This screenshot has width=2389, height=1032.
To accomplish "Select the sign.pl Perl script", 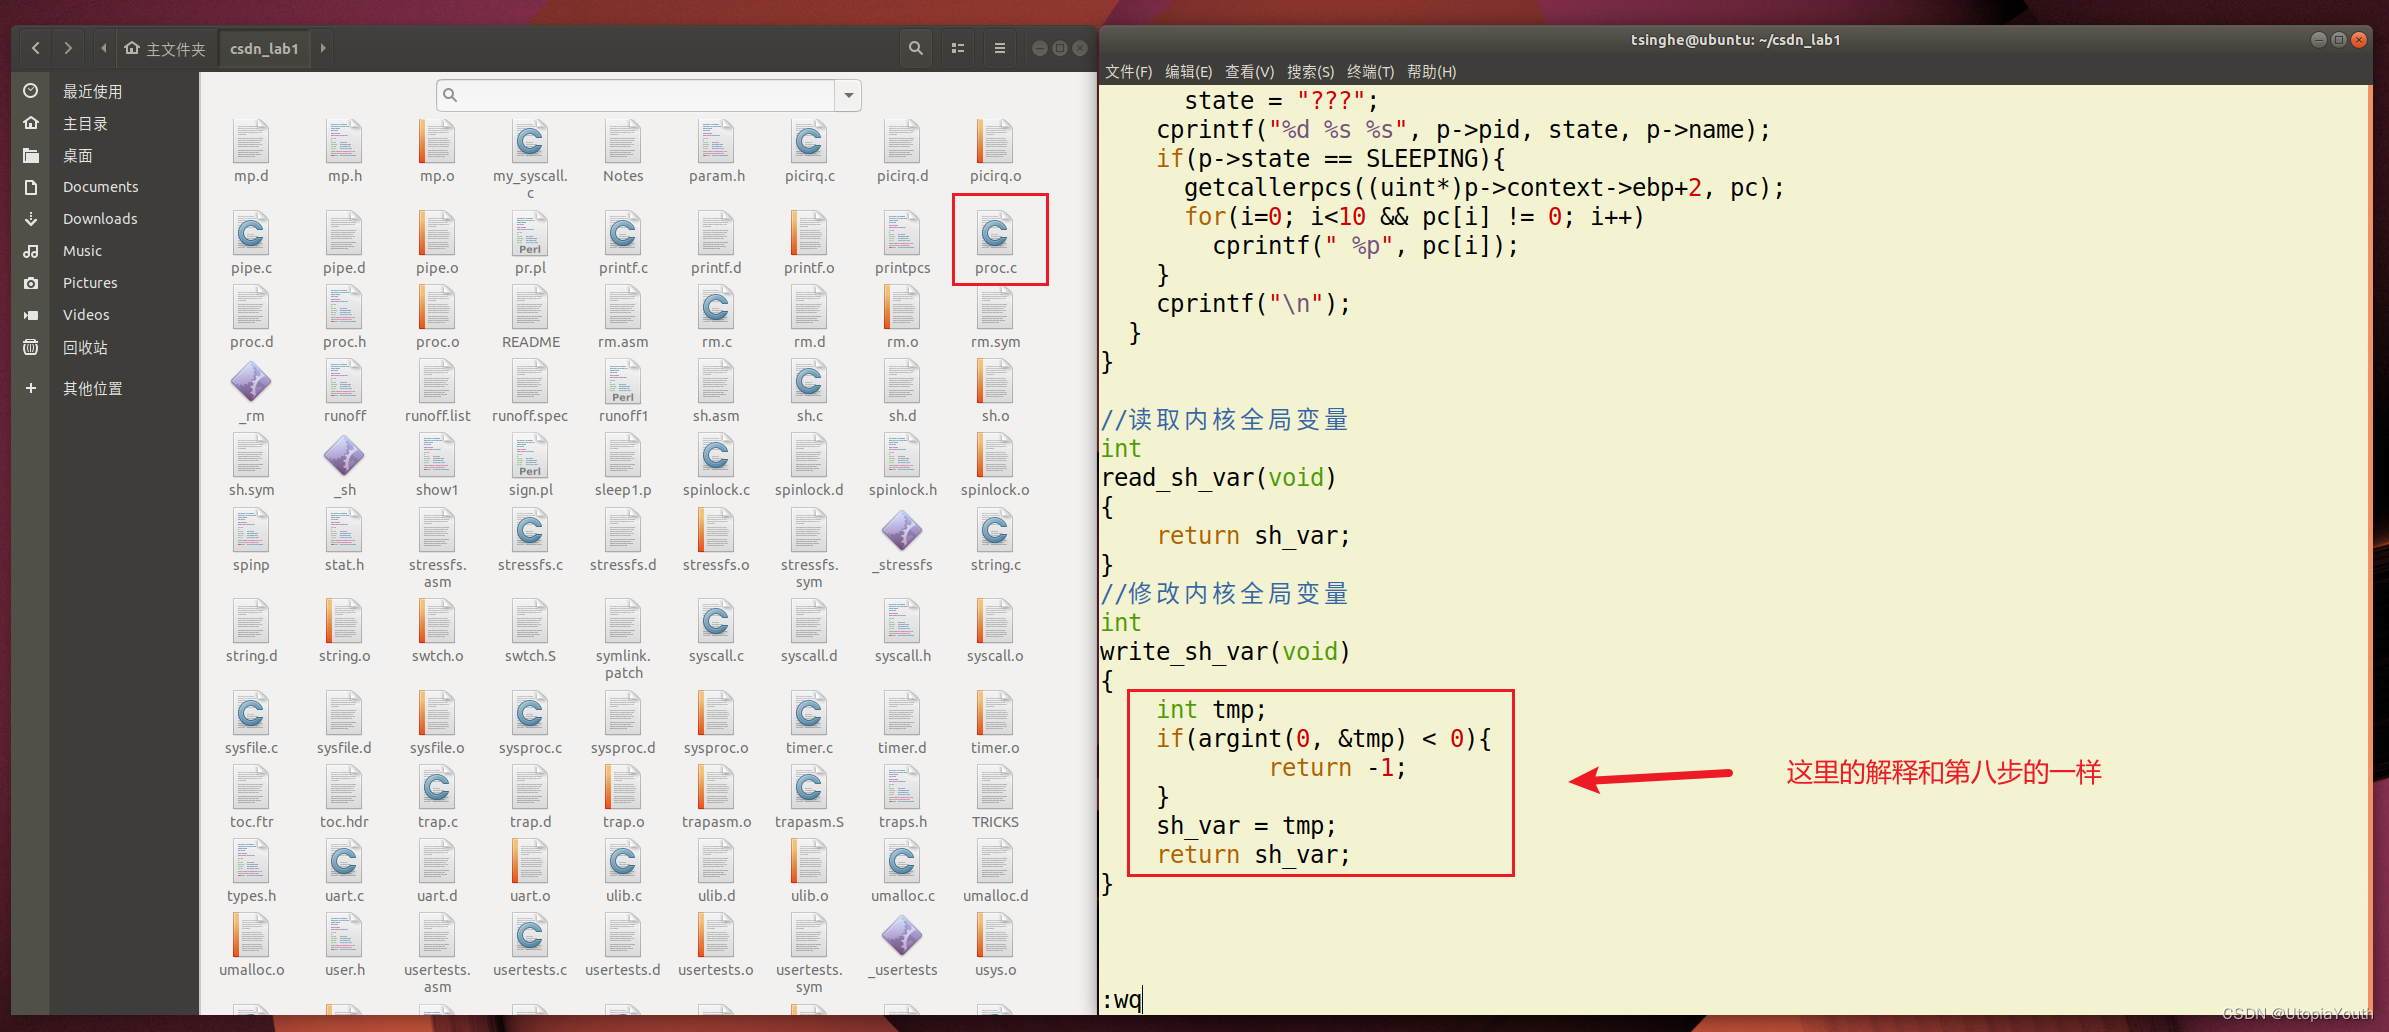I will pyautogui.click(x=530, y=456).
